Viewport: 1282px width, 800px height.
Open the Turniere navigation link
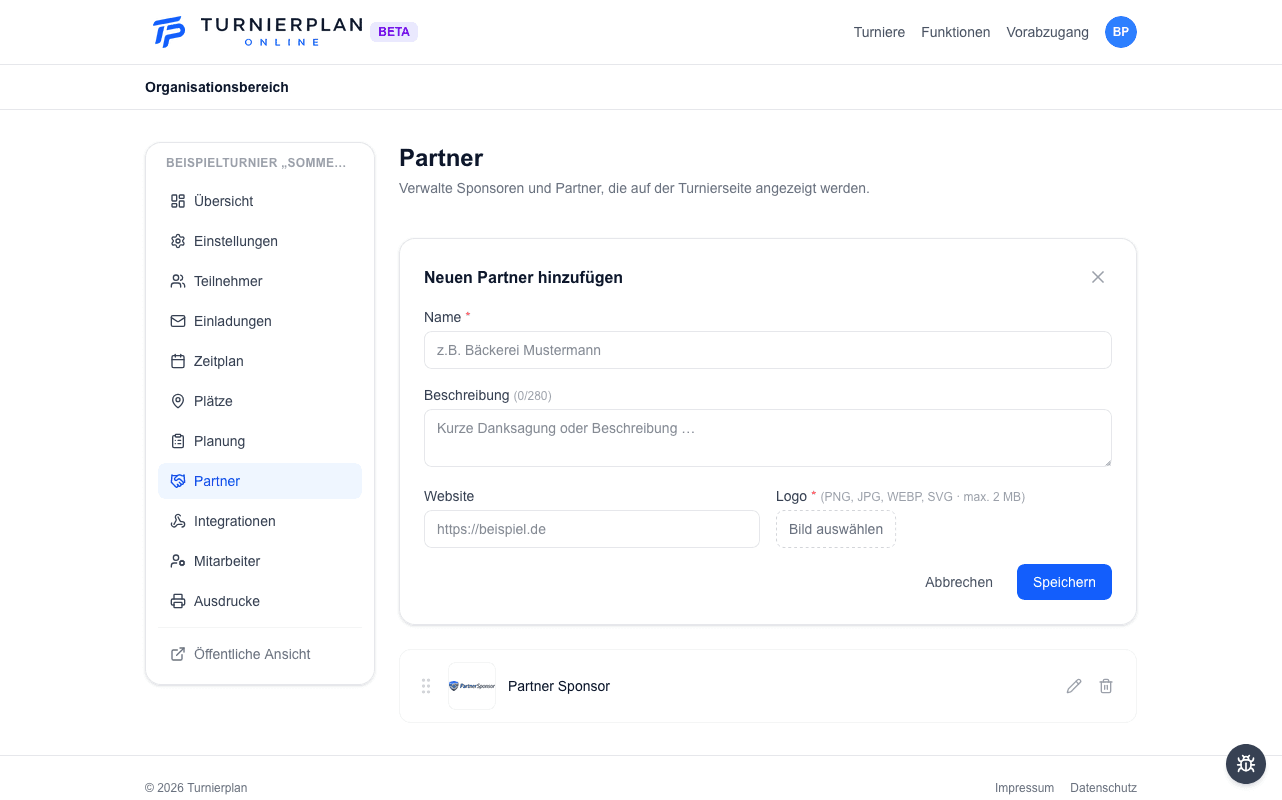click(879, 32)
